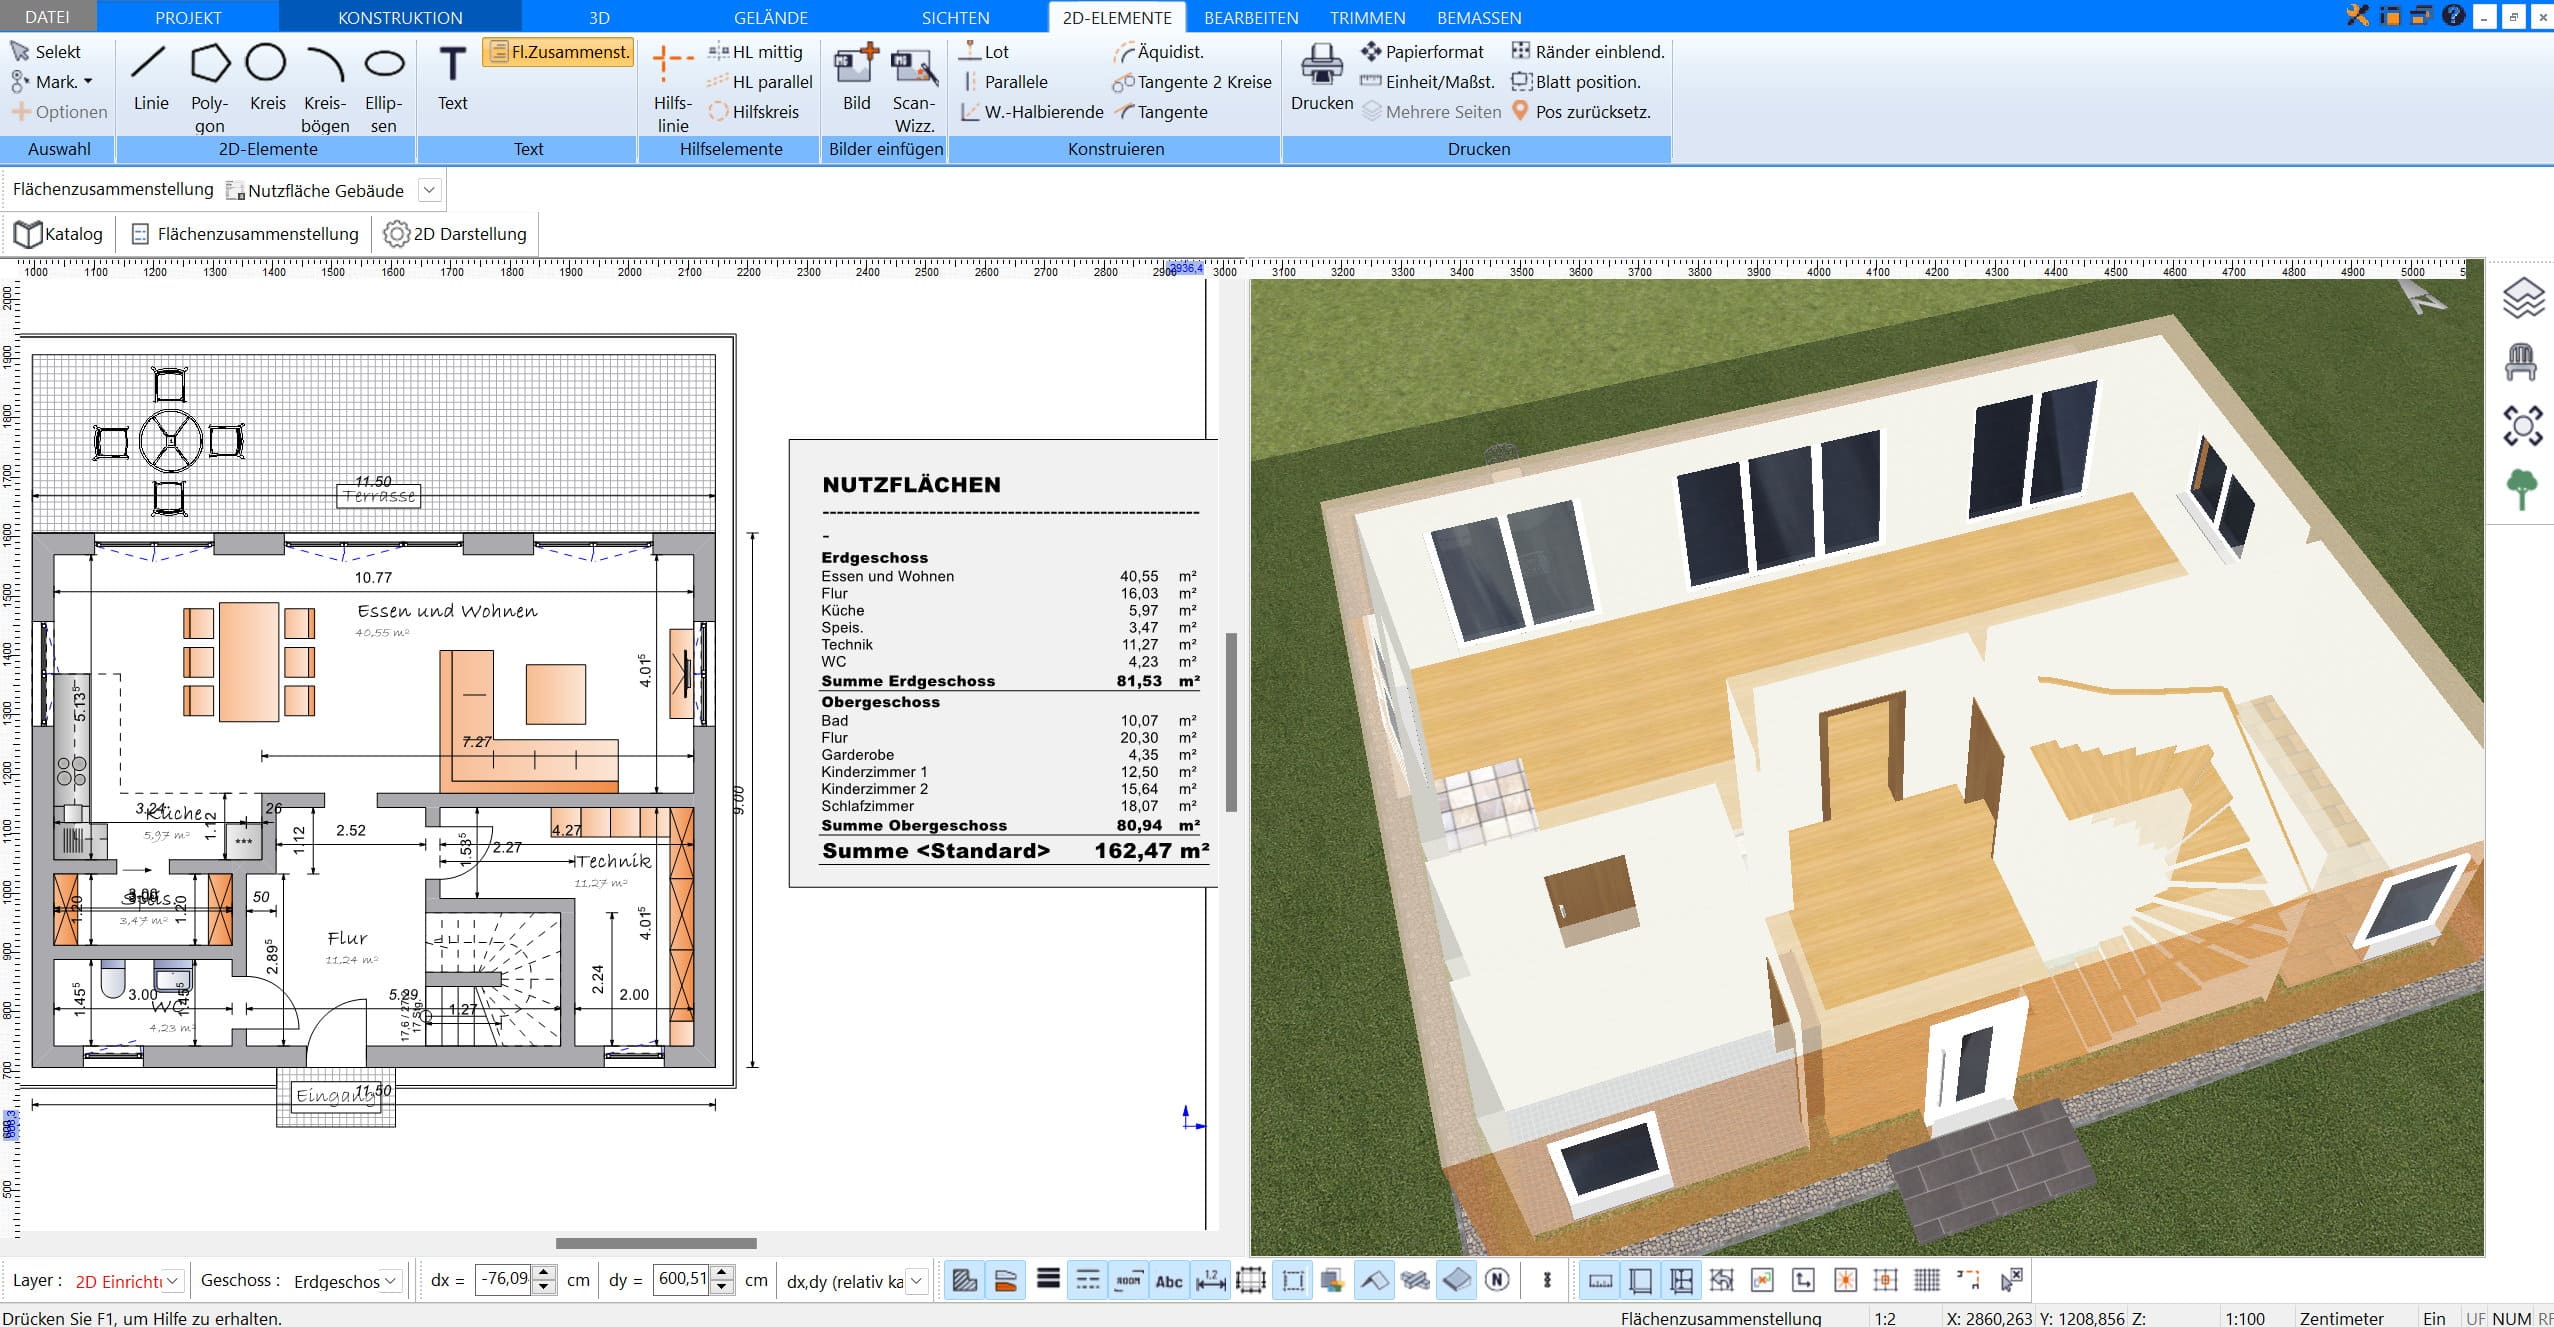The width and height of the screenshot is (2554, 1327).
Task: Select the Hilfslinie guide line tool
Action: click(x=673, y=88)
